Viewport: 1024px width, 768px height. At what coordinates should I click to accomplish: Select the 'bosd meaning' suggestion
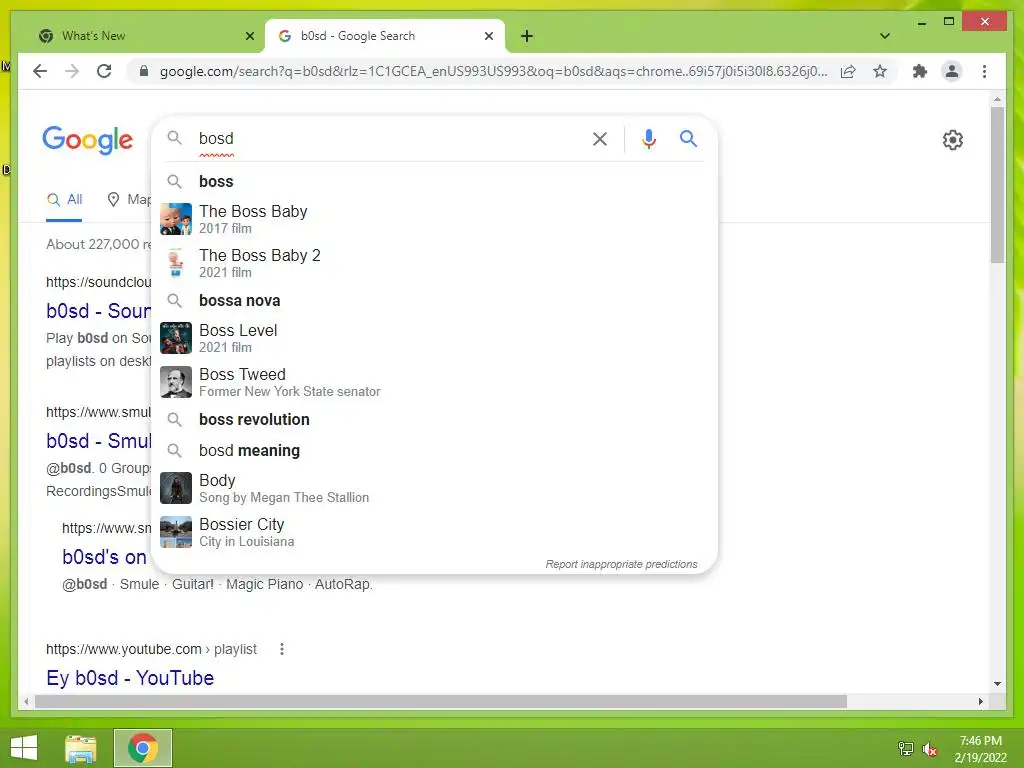[434, 451]
